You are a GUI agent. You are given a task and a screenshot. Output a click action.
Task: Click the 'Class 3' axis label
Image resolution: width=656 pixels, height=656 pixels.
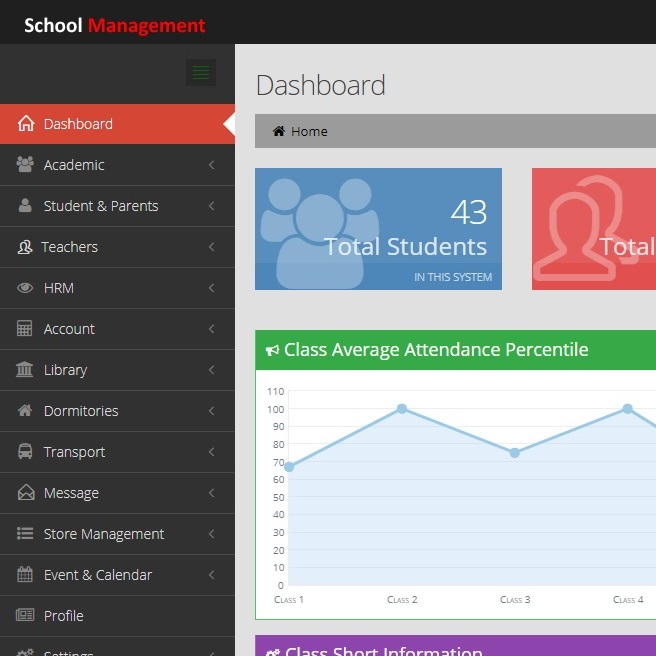pyautogui.click(x=515, y=600)
